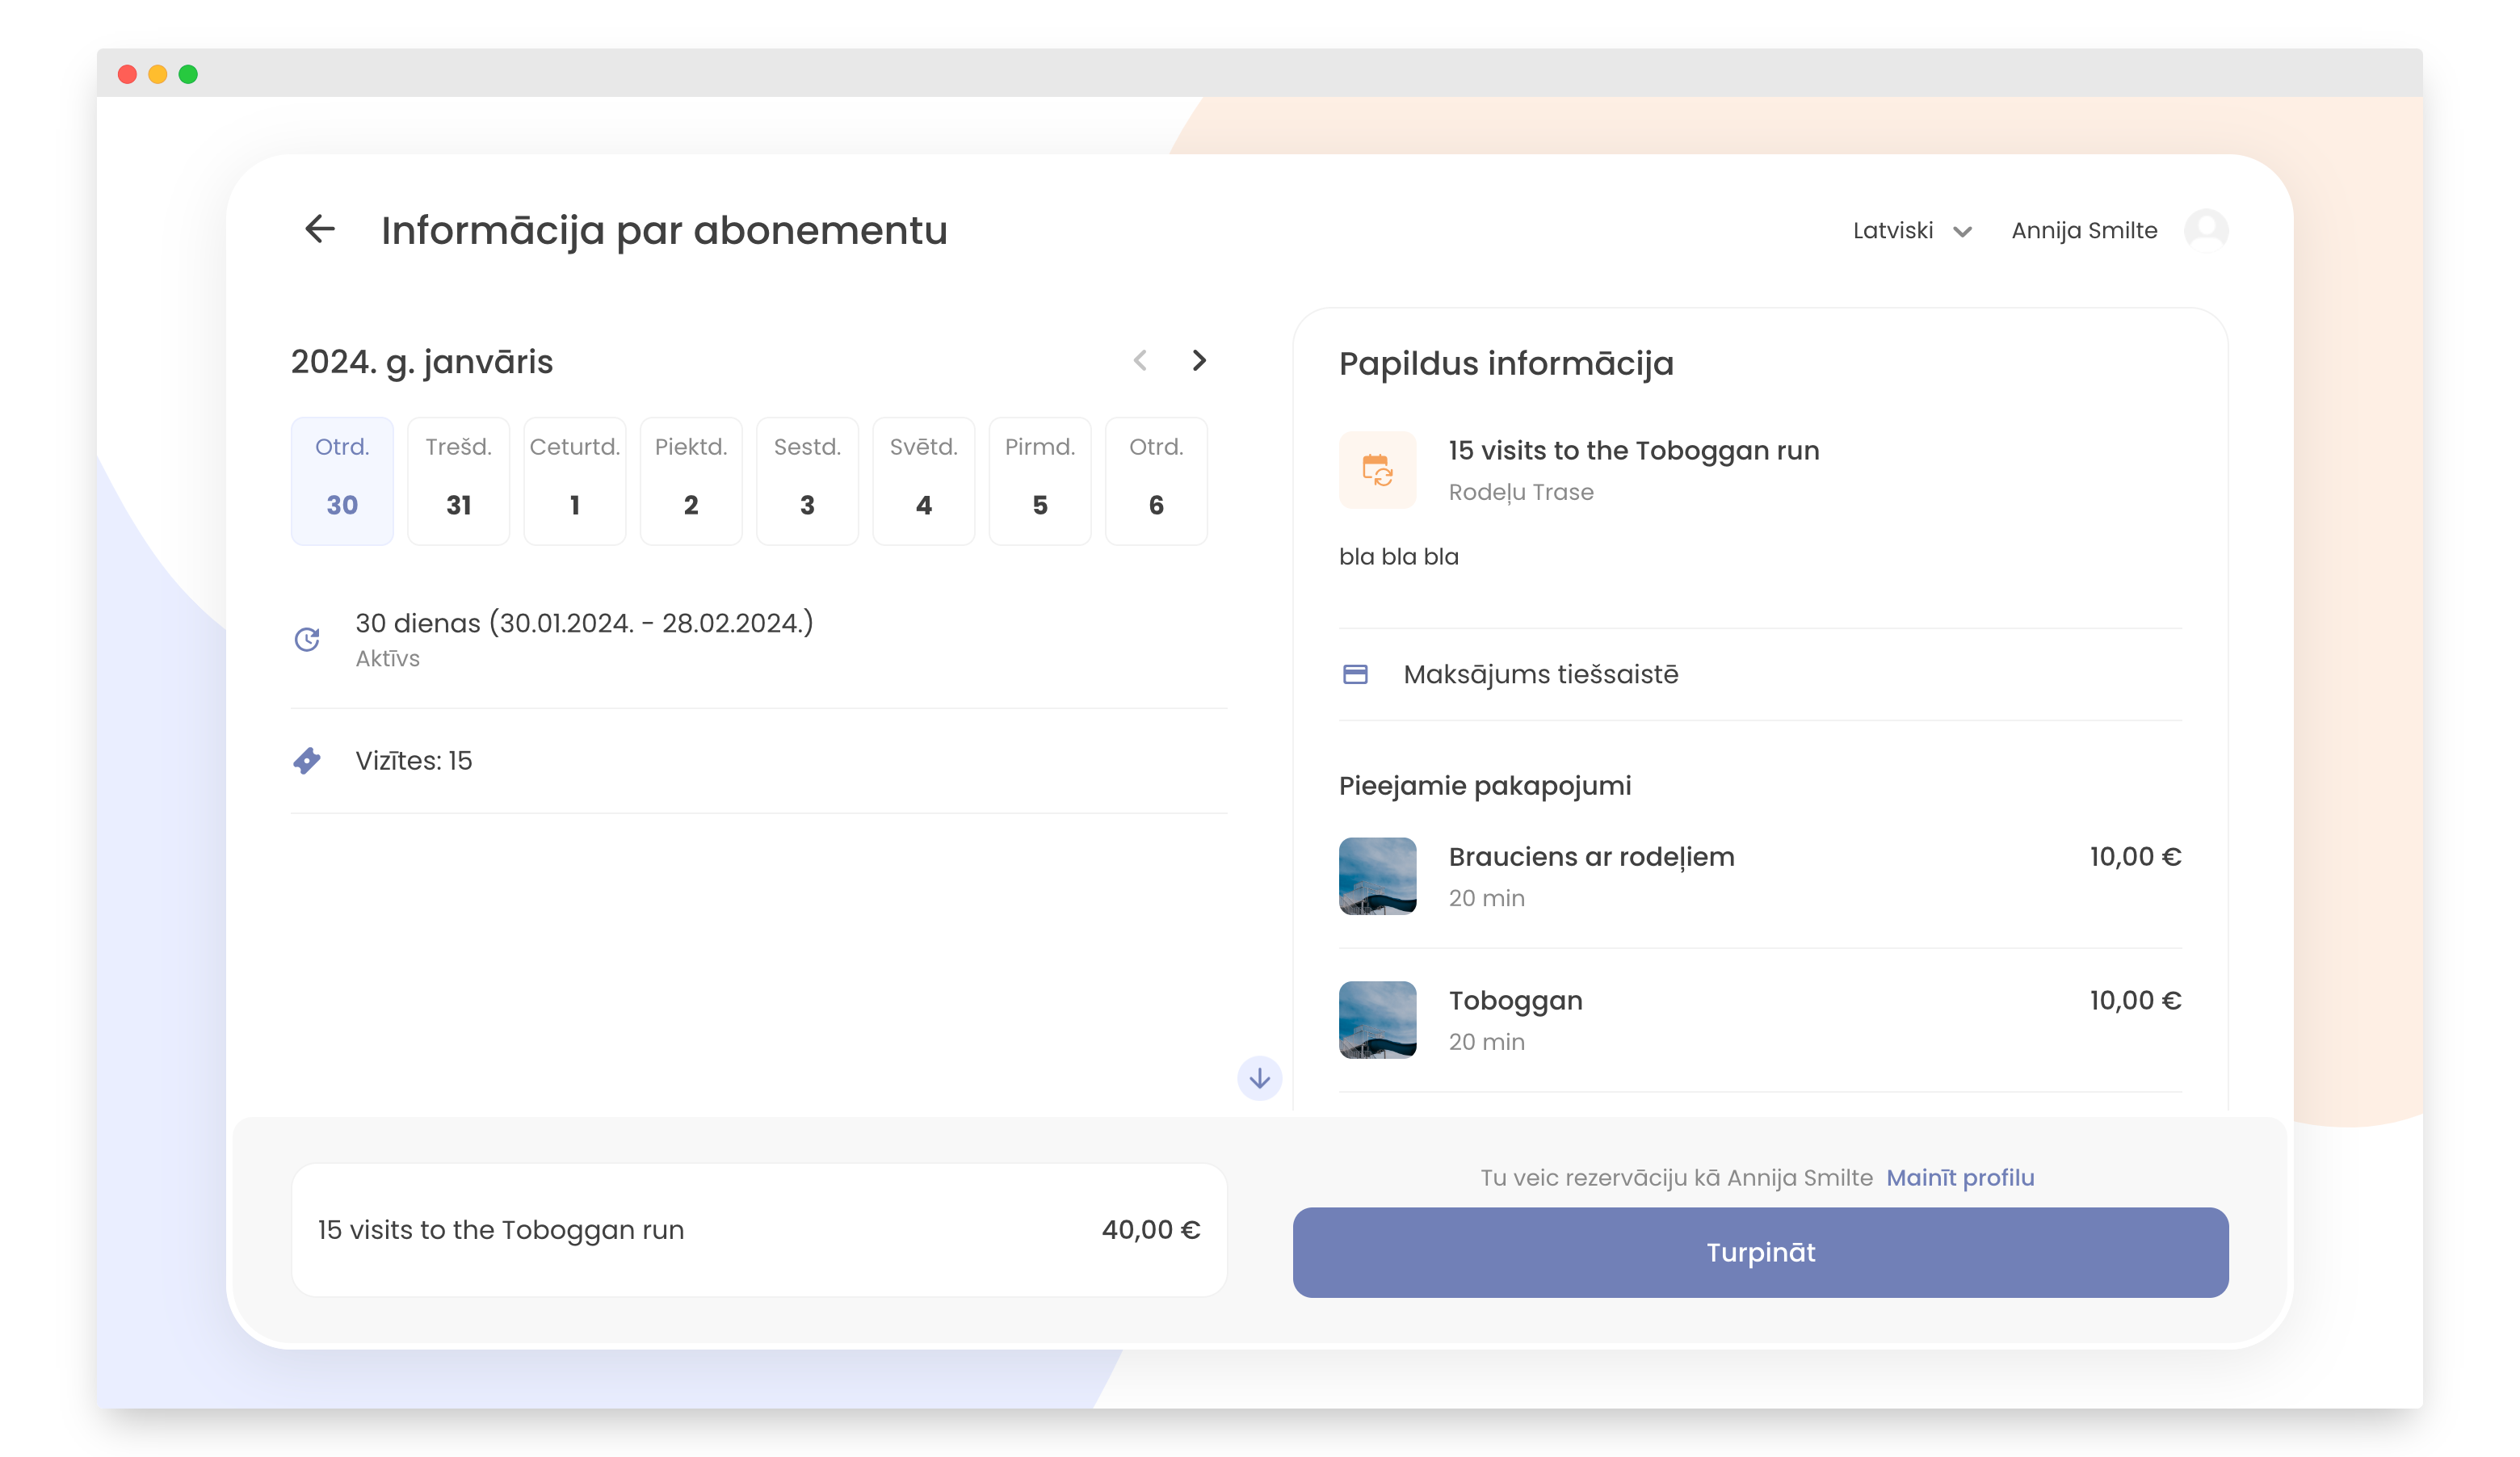Click the Mainīt profilu link
Image resolution: width=2520 pixels, height=1457 pixels.
[x=1959, y=1177]
